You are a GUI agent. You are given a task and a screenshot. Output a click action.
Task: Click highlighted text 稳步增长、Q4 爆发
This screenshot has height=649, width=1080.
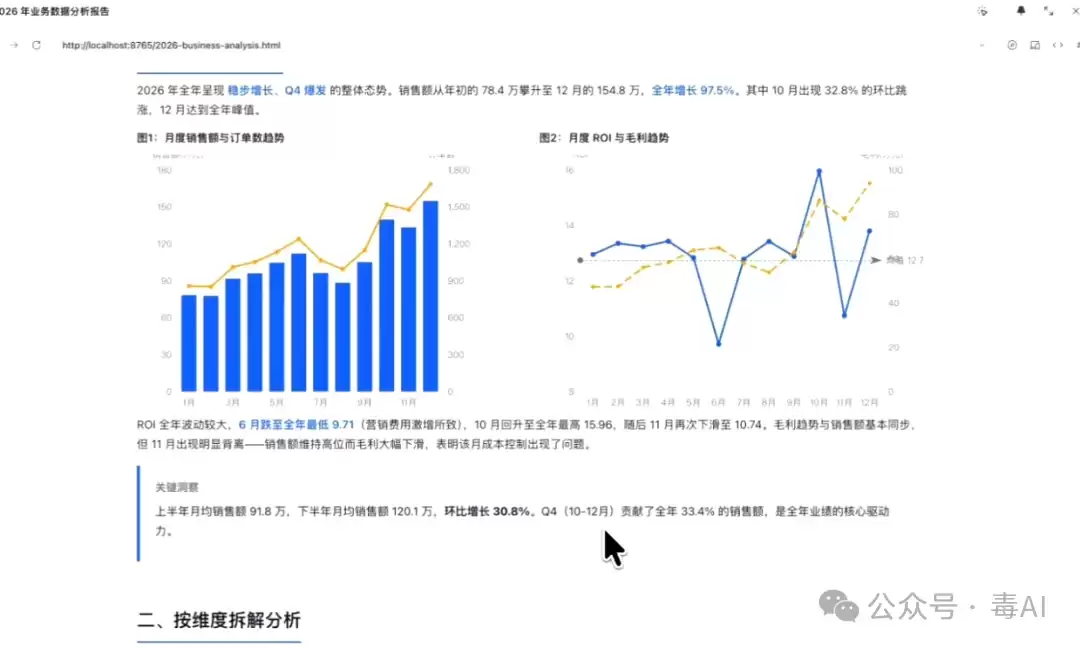click(277, 90)
